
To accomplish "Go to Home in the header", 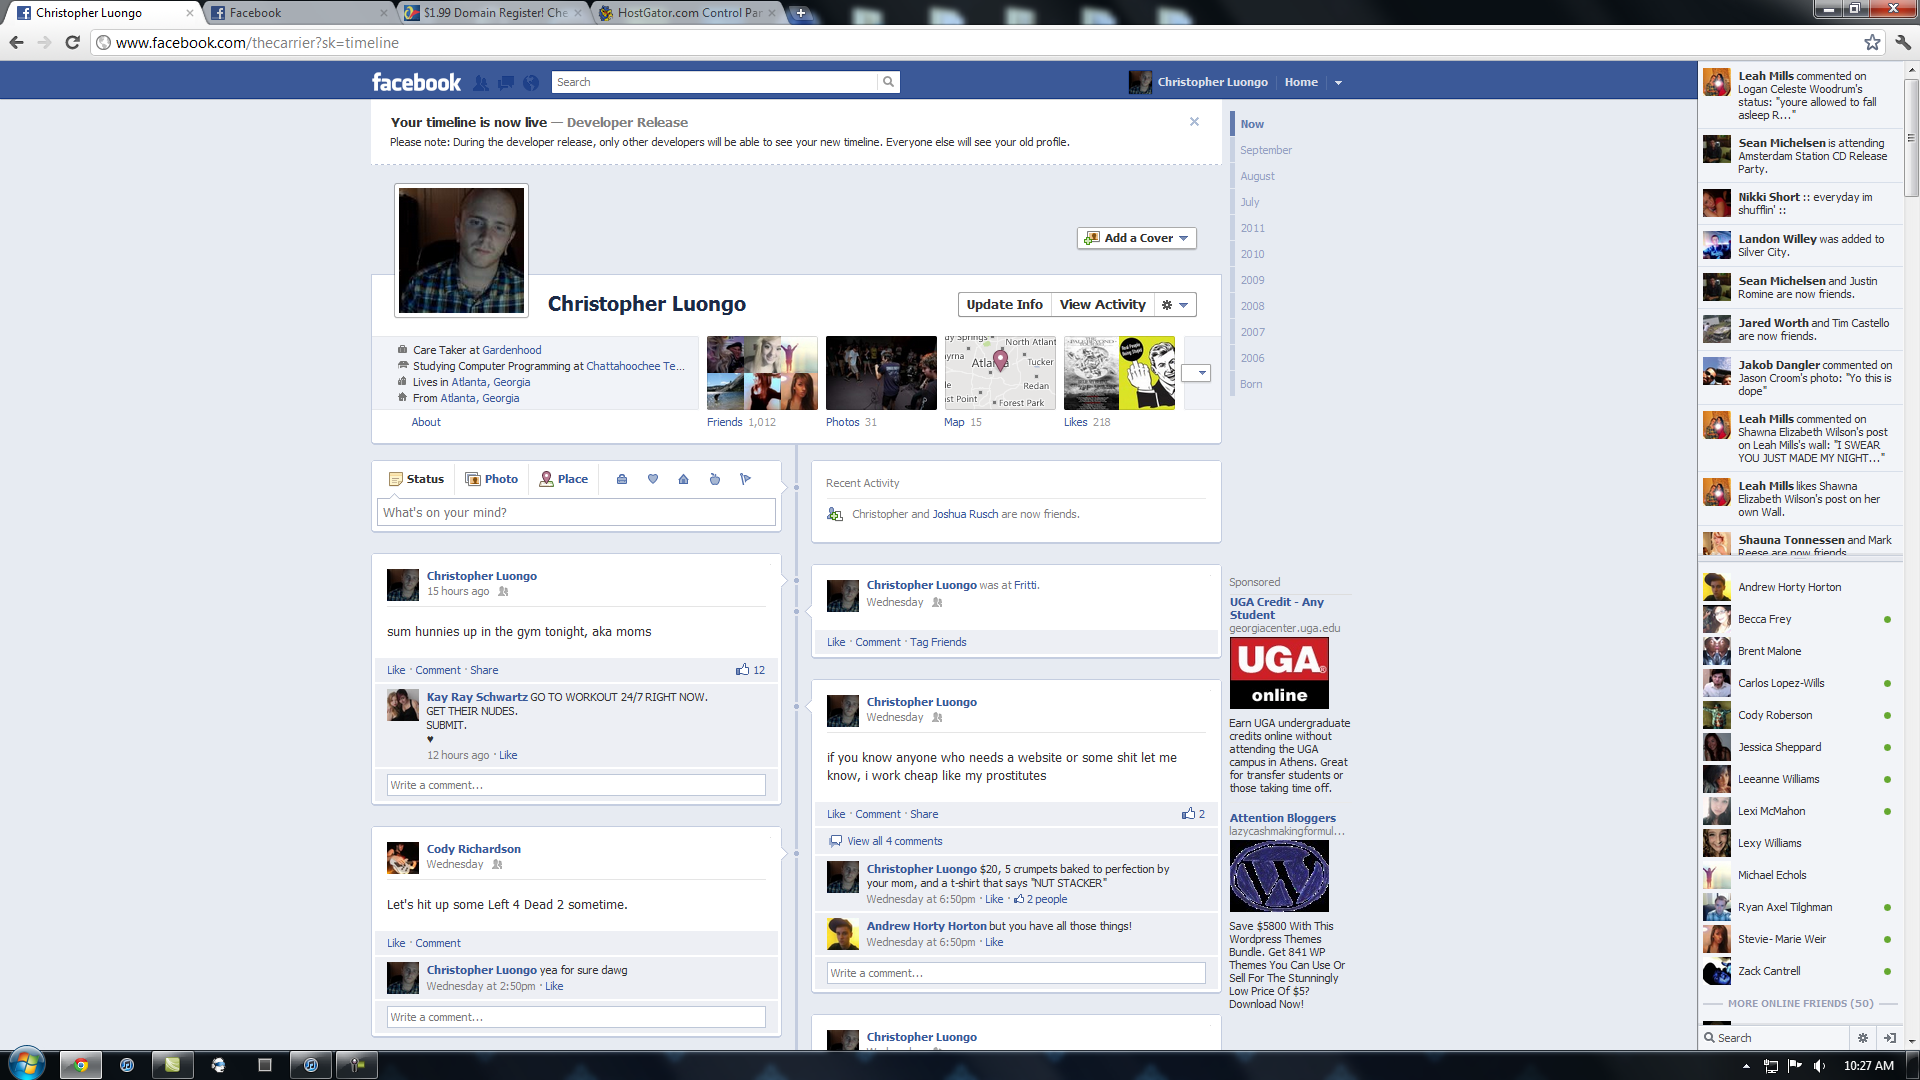I will [1301, 82].
